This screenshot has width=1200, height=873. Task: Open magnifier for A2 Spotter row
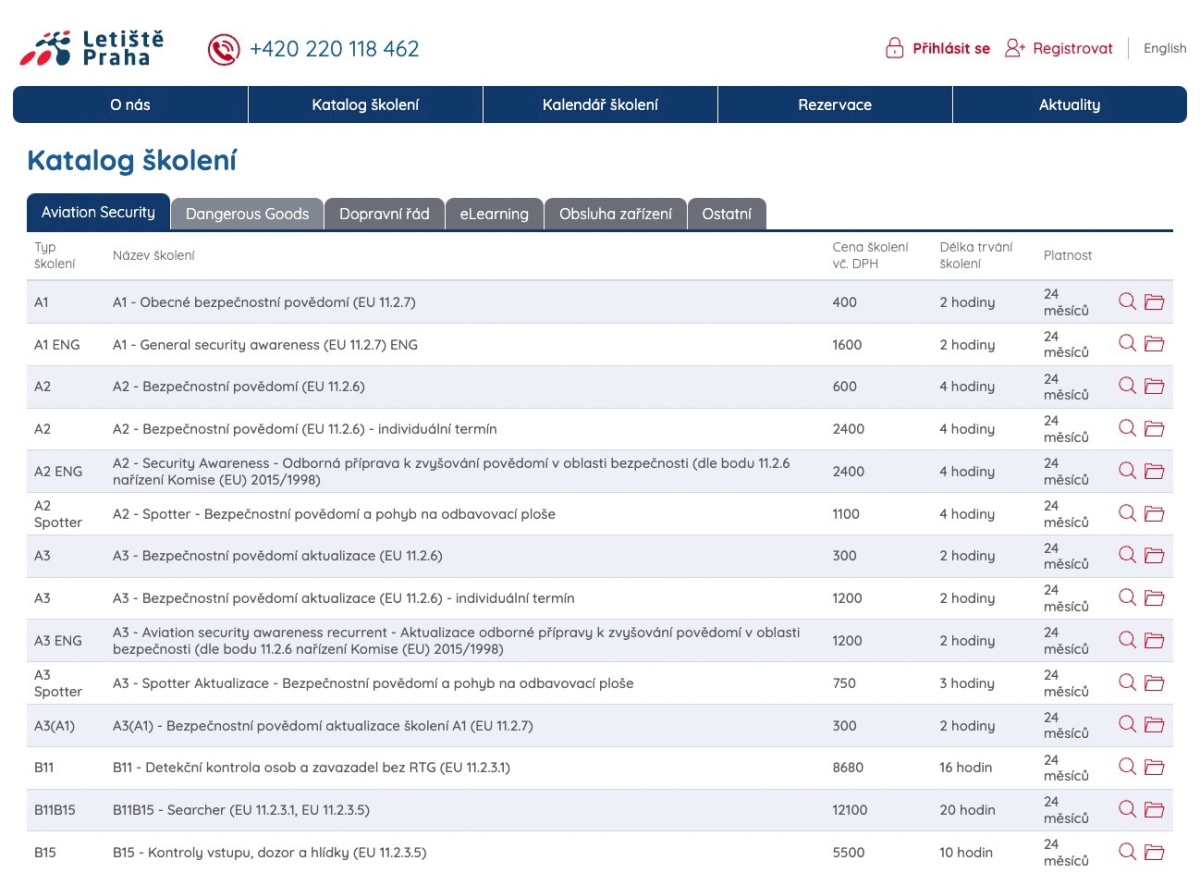point(1127,514)
